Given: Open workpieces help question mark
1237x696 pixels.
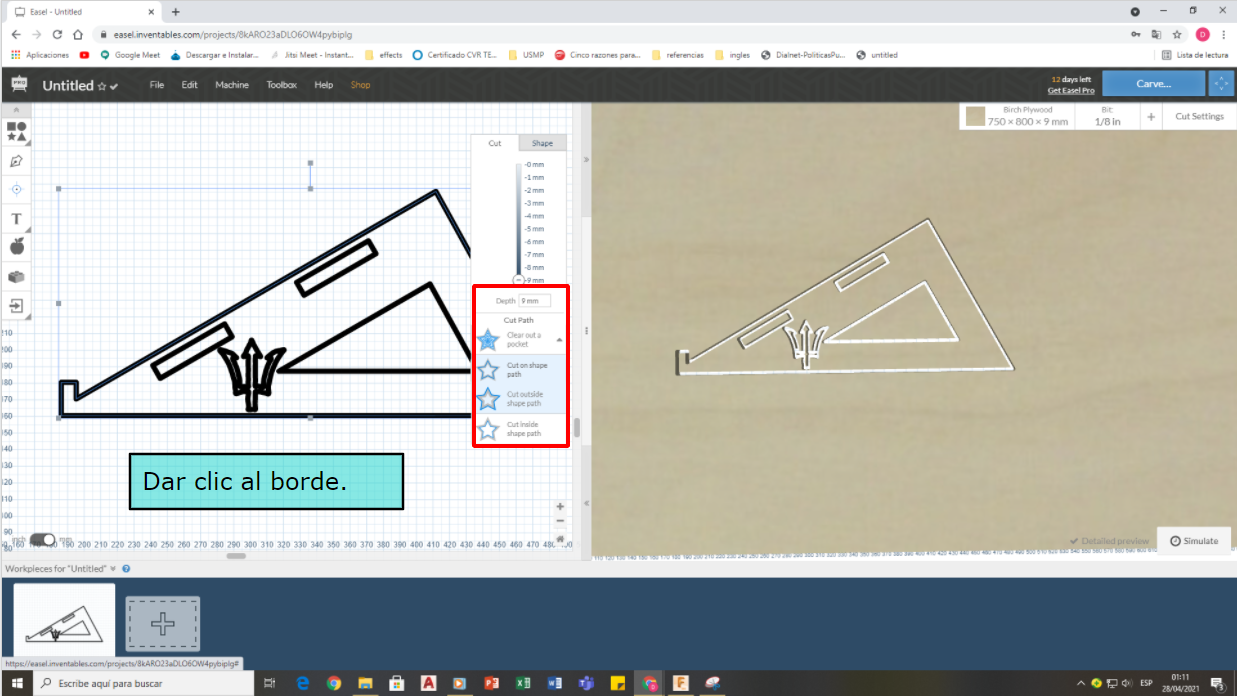Looking at the screenshot, I should (x=126, y=568).
